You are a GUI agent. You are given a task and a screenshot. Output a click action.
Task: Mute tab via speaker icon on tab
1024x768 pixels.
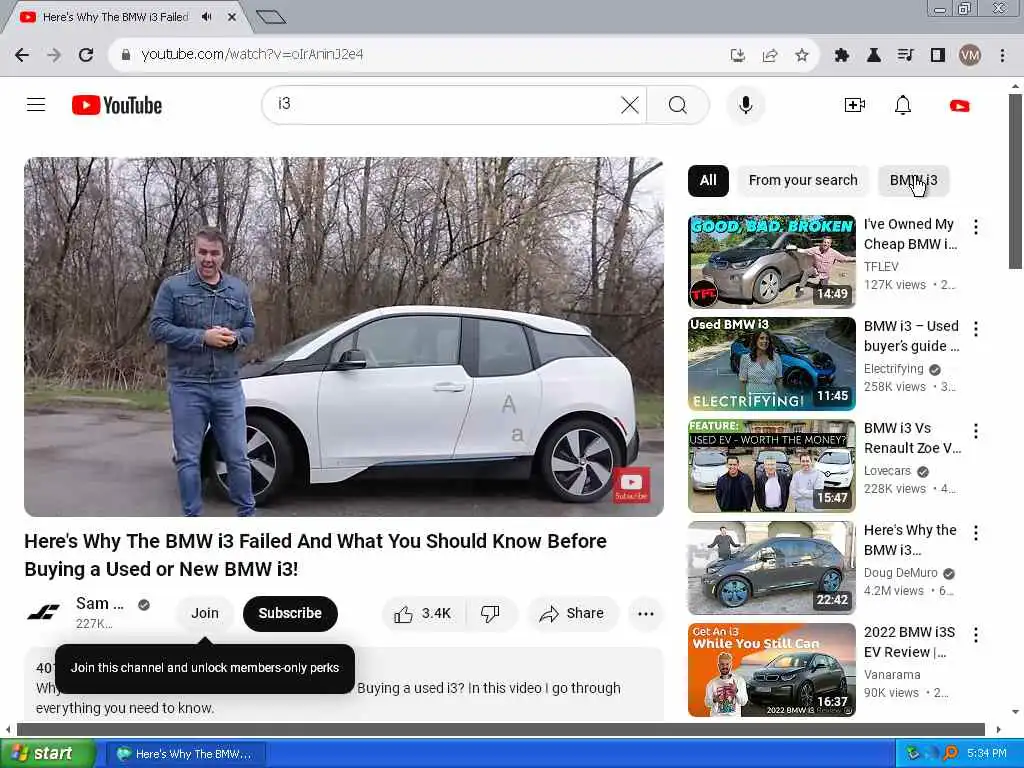click(x=206, y=17)
